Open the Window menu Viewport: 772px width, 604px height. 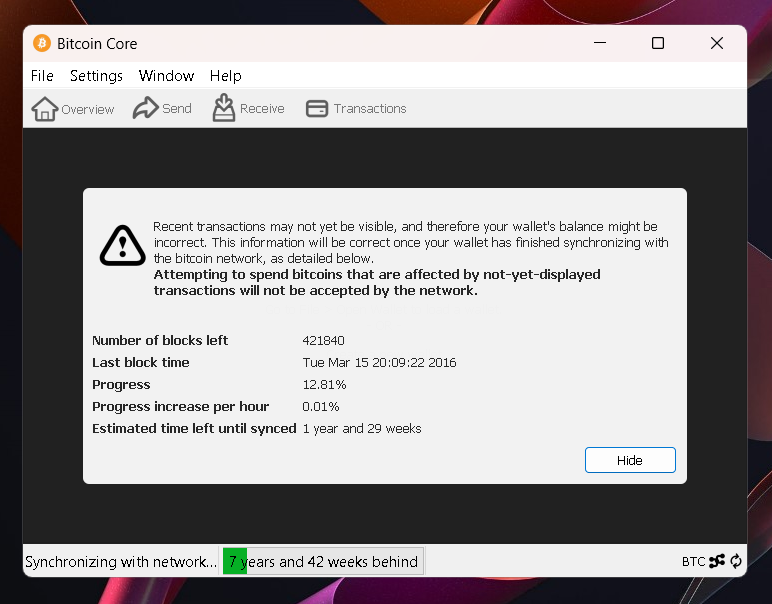[166, 76]
